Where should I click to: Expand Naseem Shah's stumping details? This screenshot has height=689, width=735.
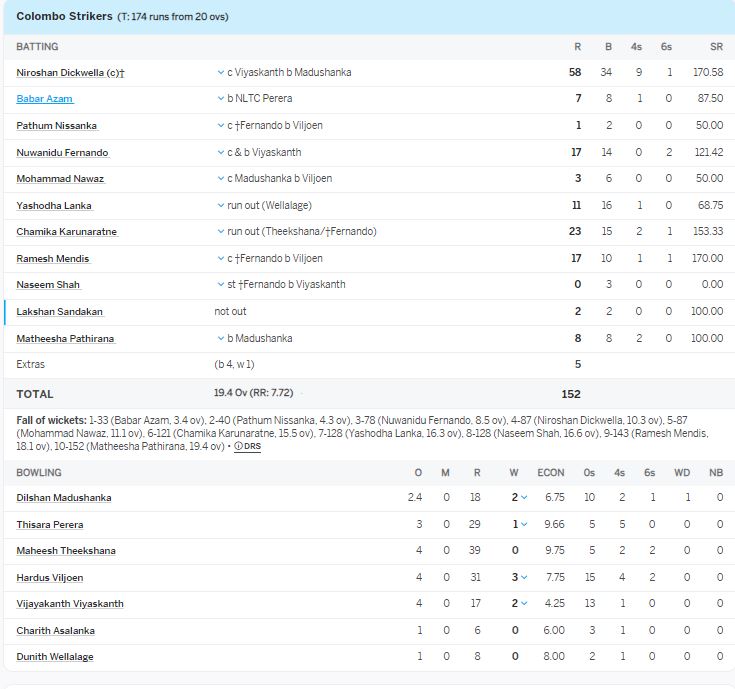[221, 285]
